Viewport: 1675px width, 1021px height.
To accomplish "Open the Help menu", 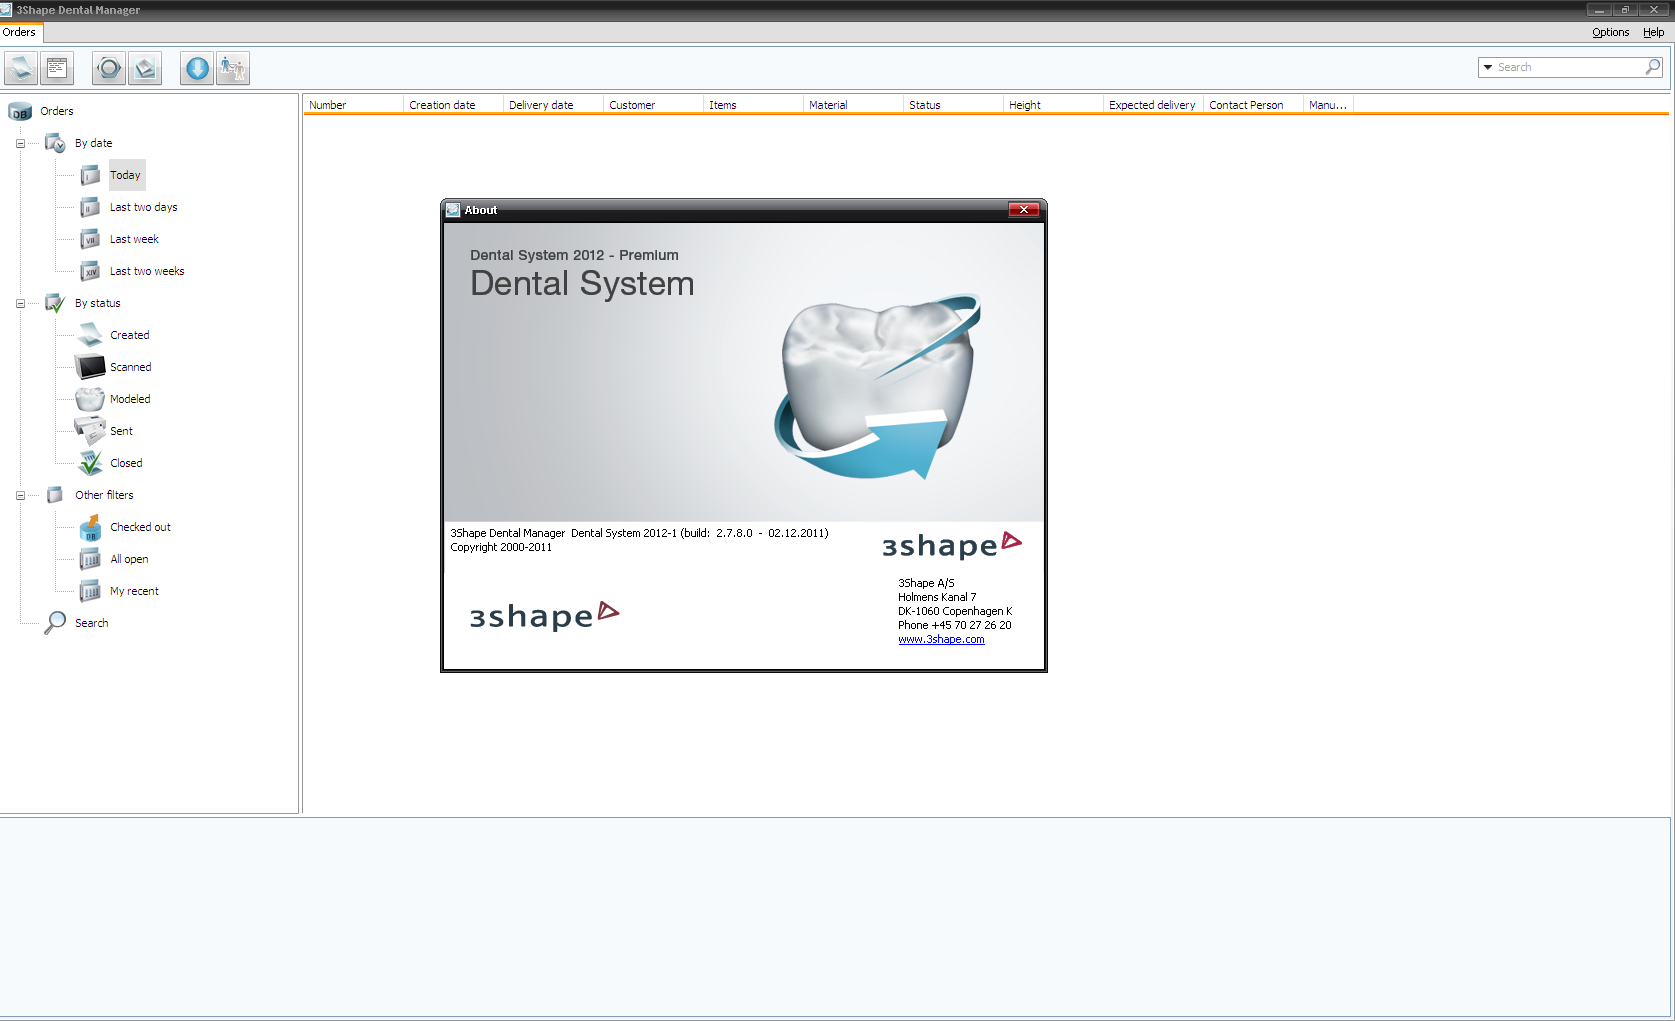I will (1653, 32).
